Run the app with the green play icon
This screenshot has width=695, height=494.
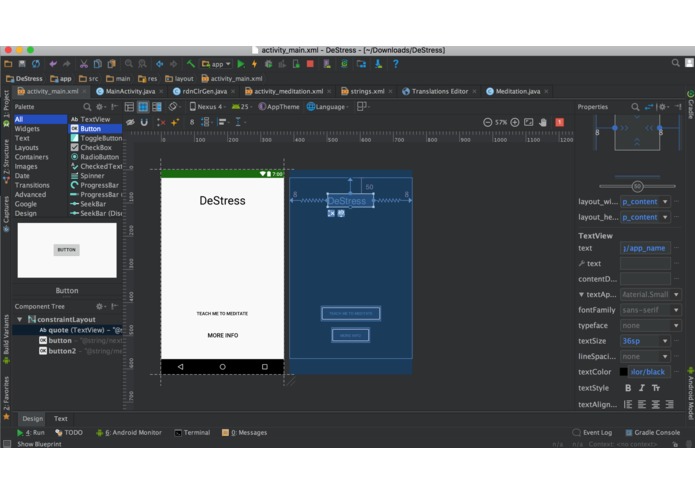pyautogui.click(x=241, y=64)
